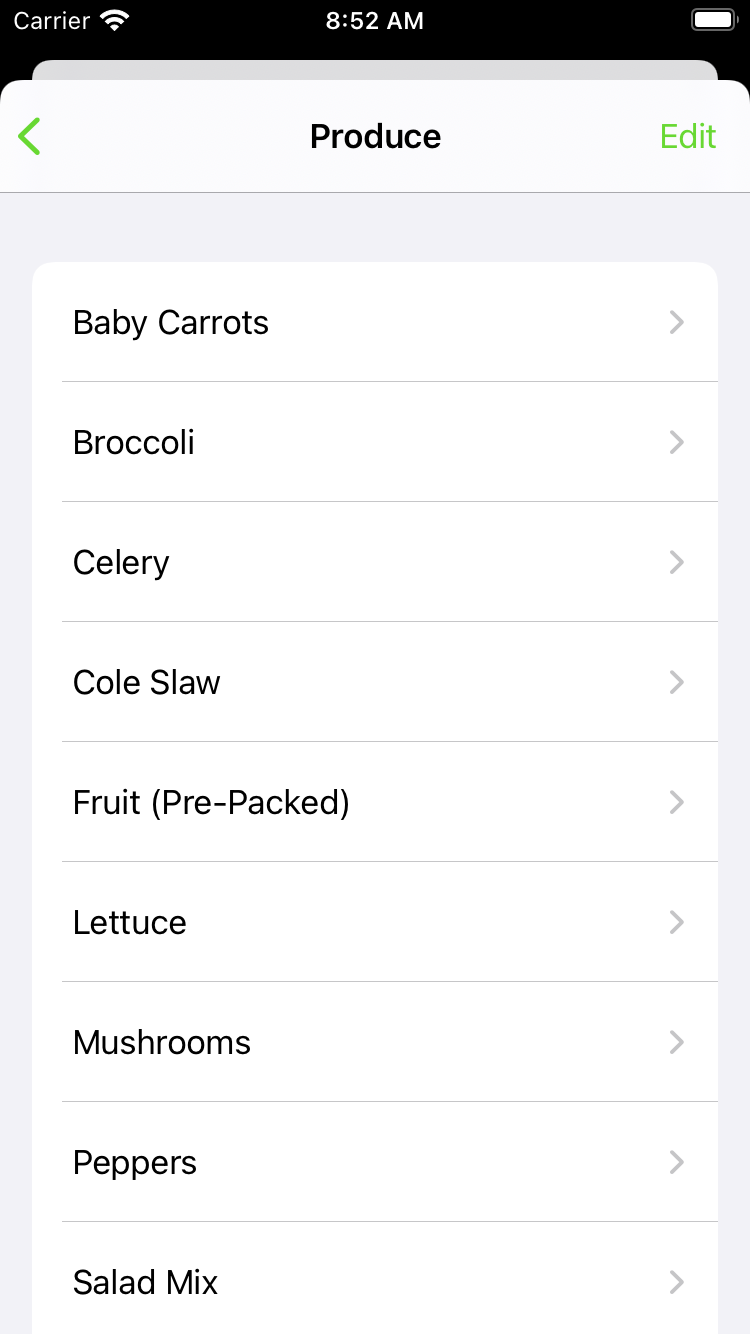
Task: Tap the Edit button
Action: coord(688,136)
